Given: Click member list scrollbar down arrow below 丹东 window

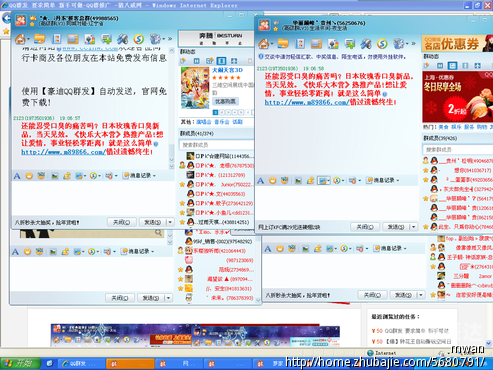Looking at the screenshot, I should [258, 300].
